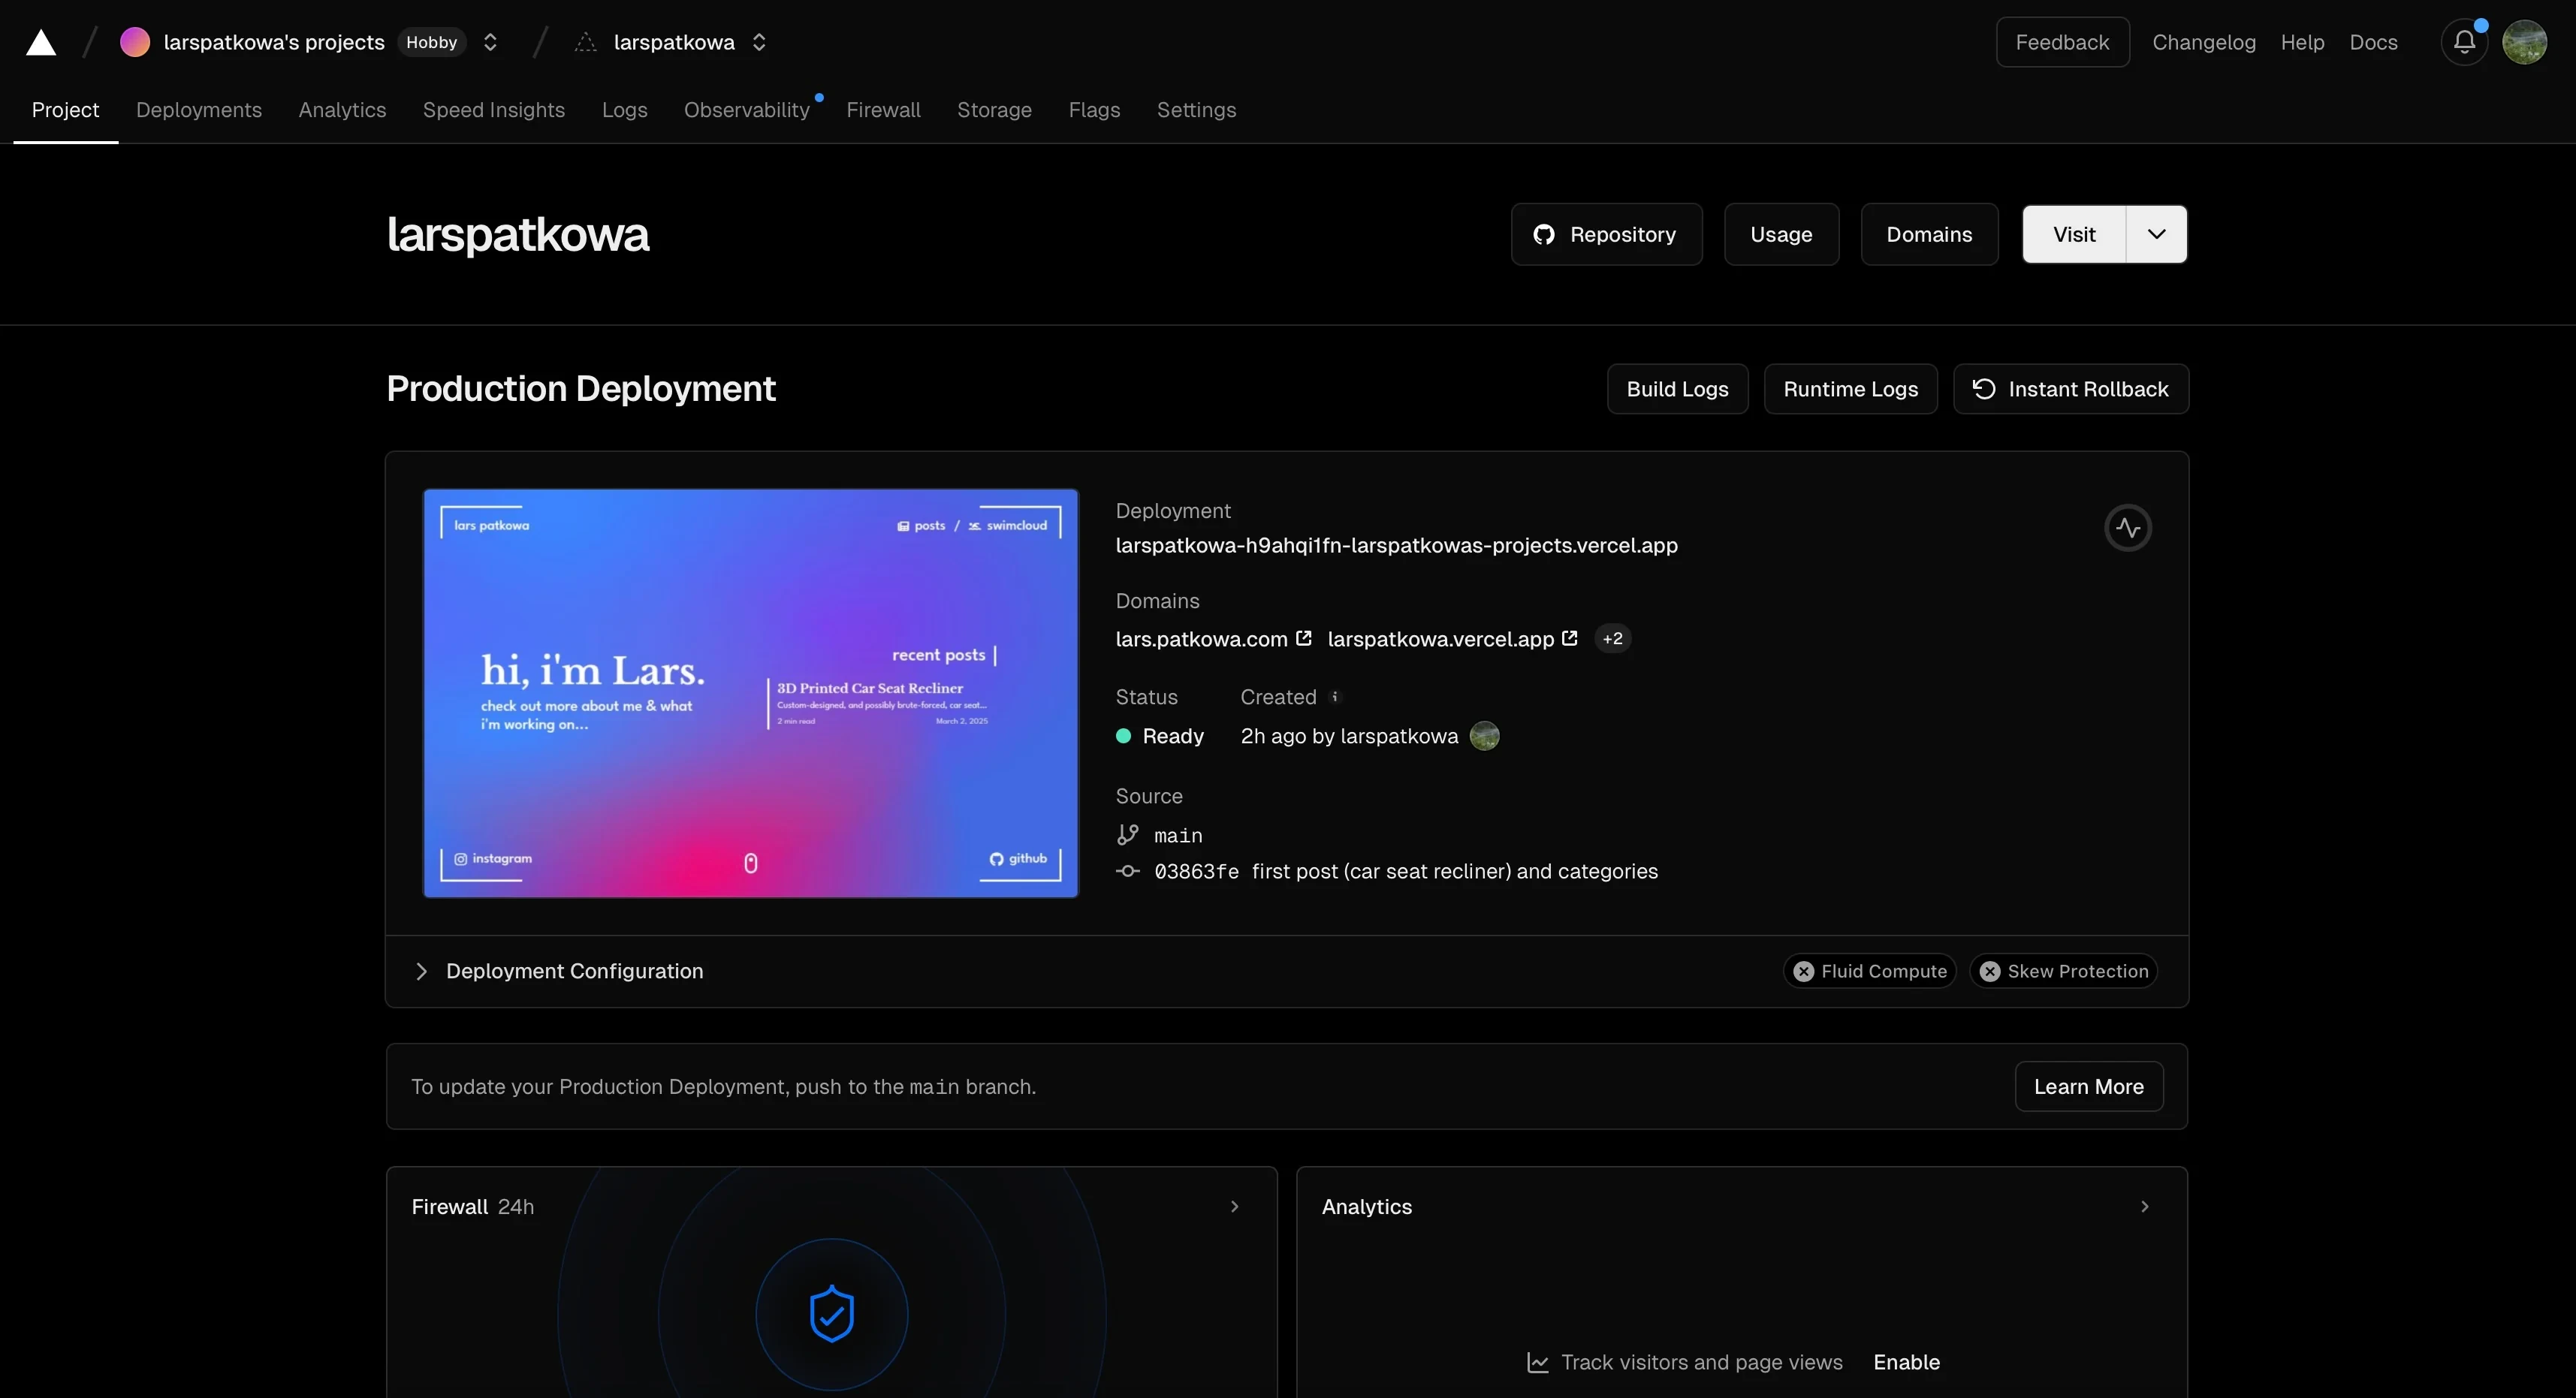Screen dimensions: 2576x1398
Task: Click Enable for Analytics tracking
Action: 1906,1362
